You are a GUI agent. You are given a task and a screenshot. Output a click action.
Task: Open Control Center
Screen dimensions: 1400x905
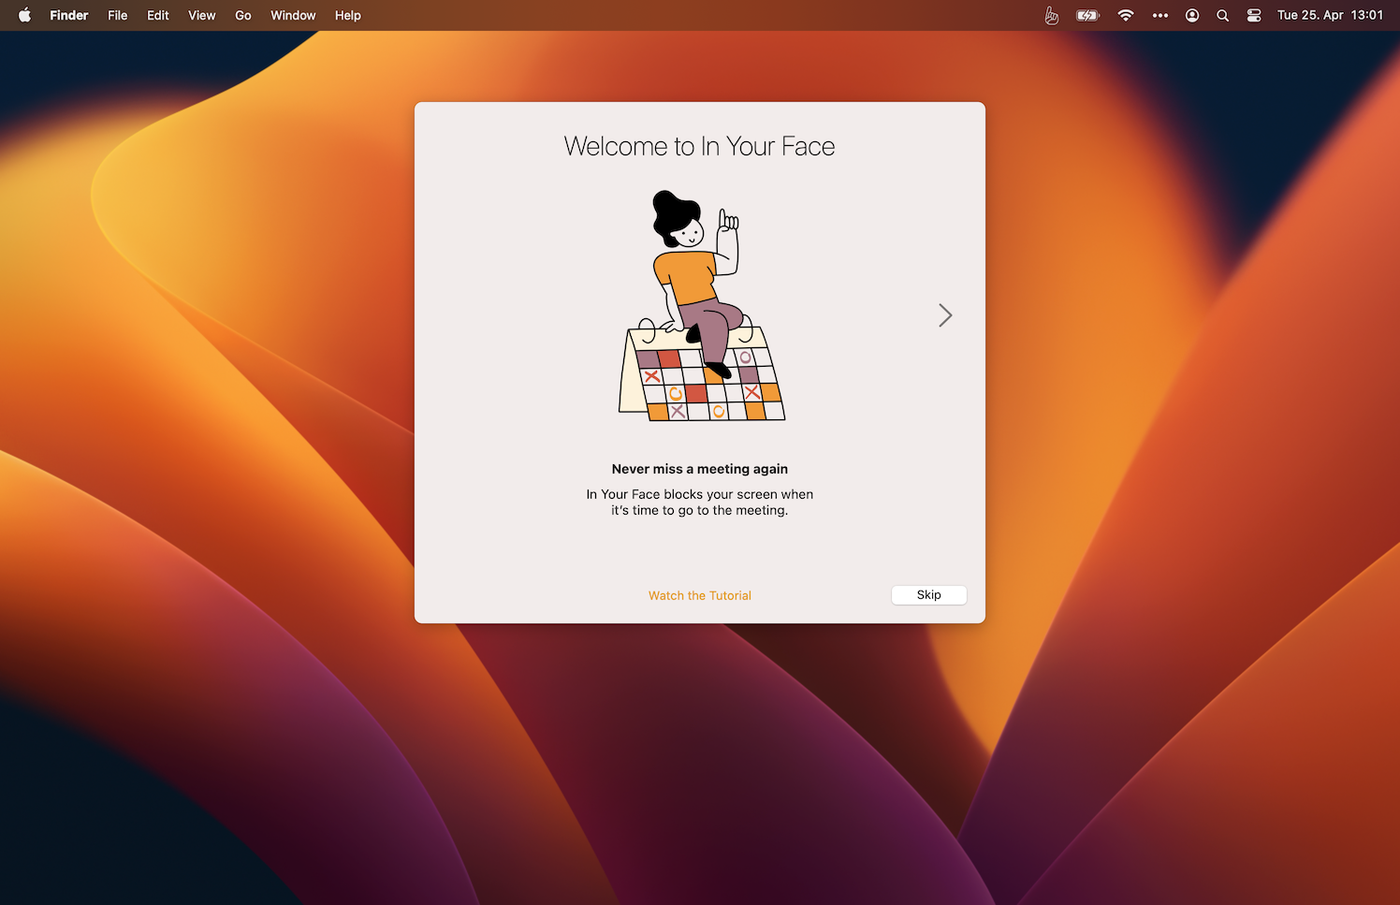[x=1254, y=15]
